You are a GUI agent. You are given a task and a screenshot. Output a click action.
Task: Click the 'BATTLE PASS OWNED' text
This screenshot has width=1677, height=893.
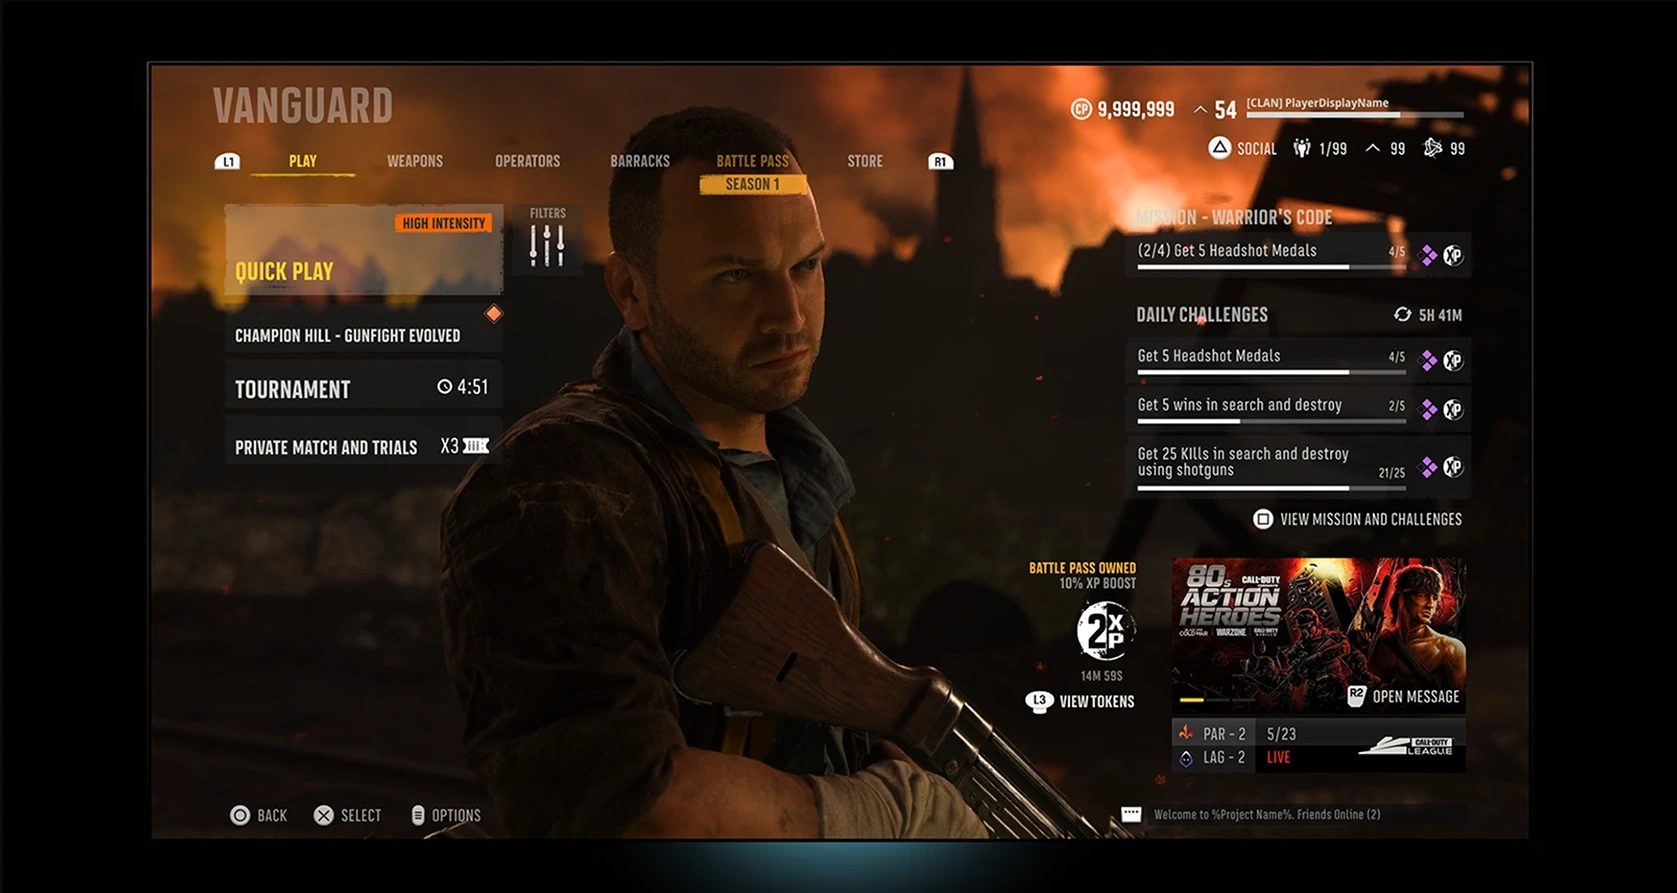pyautogui.click(x=1082, y=568)
